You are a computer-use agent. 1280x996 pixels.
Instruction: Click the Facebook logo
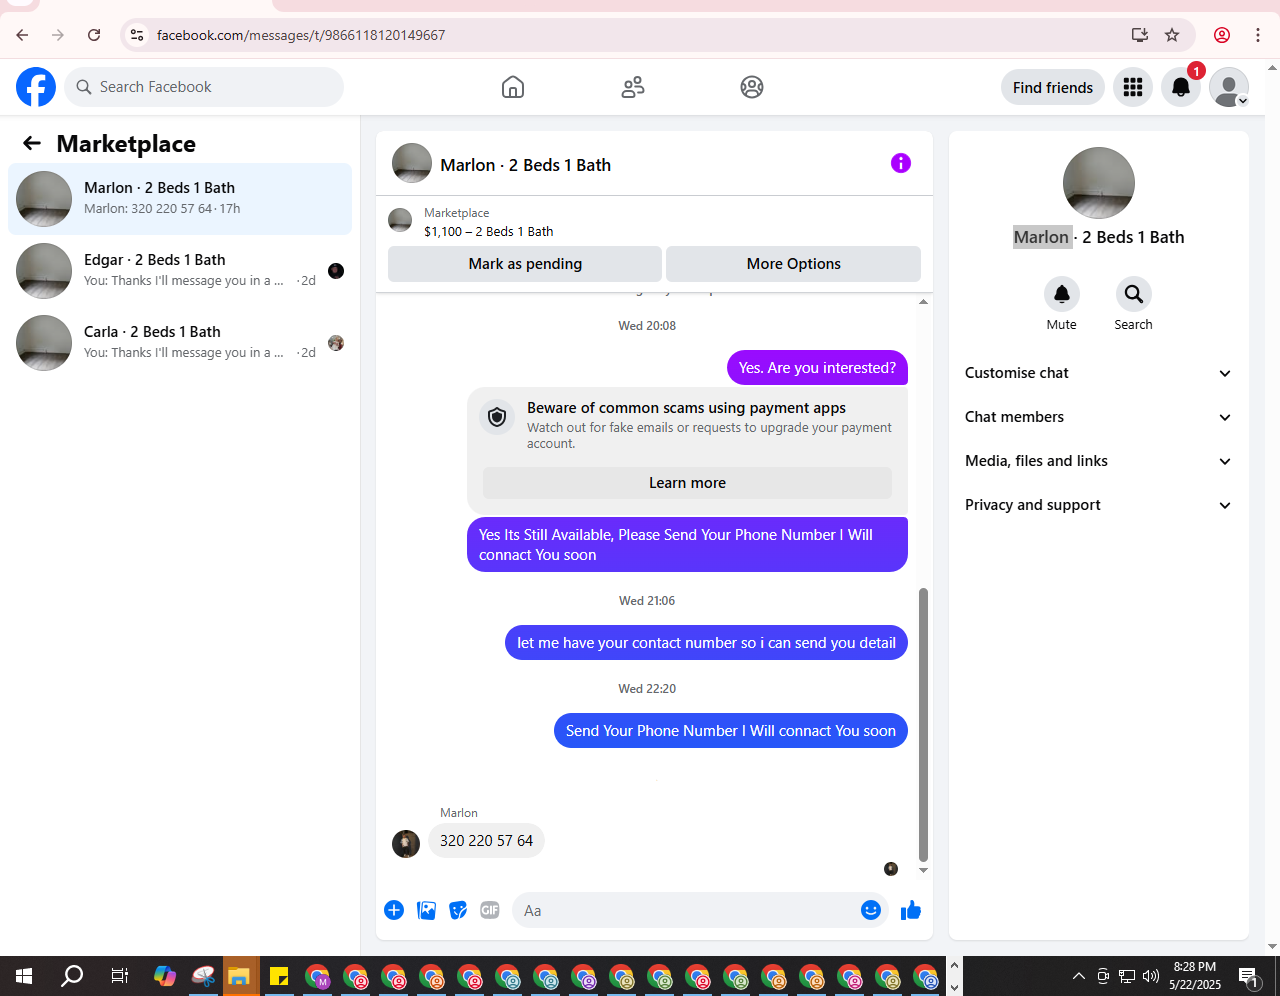(x=36, y=87)
